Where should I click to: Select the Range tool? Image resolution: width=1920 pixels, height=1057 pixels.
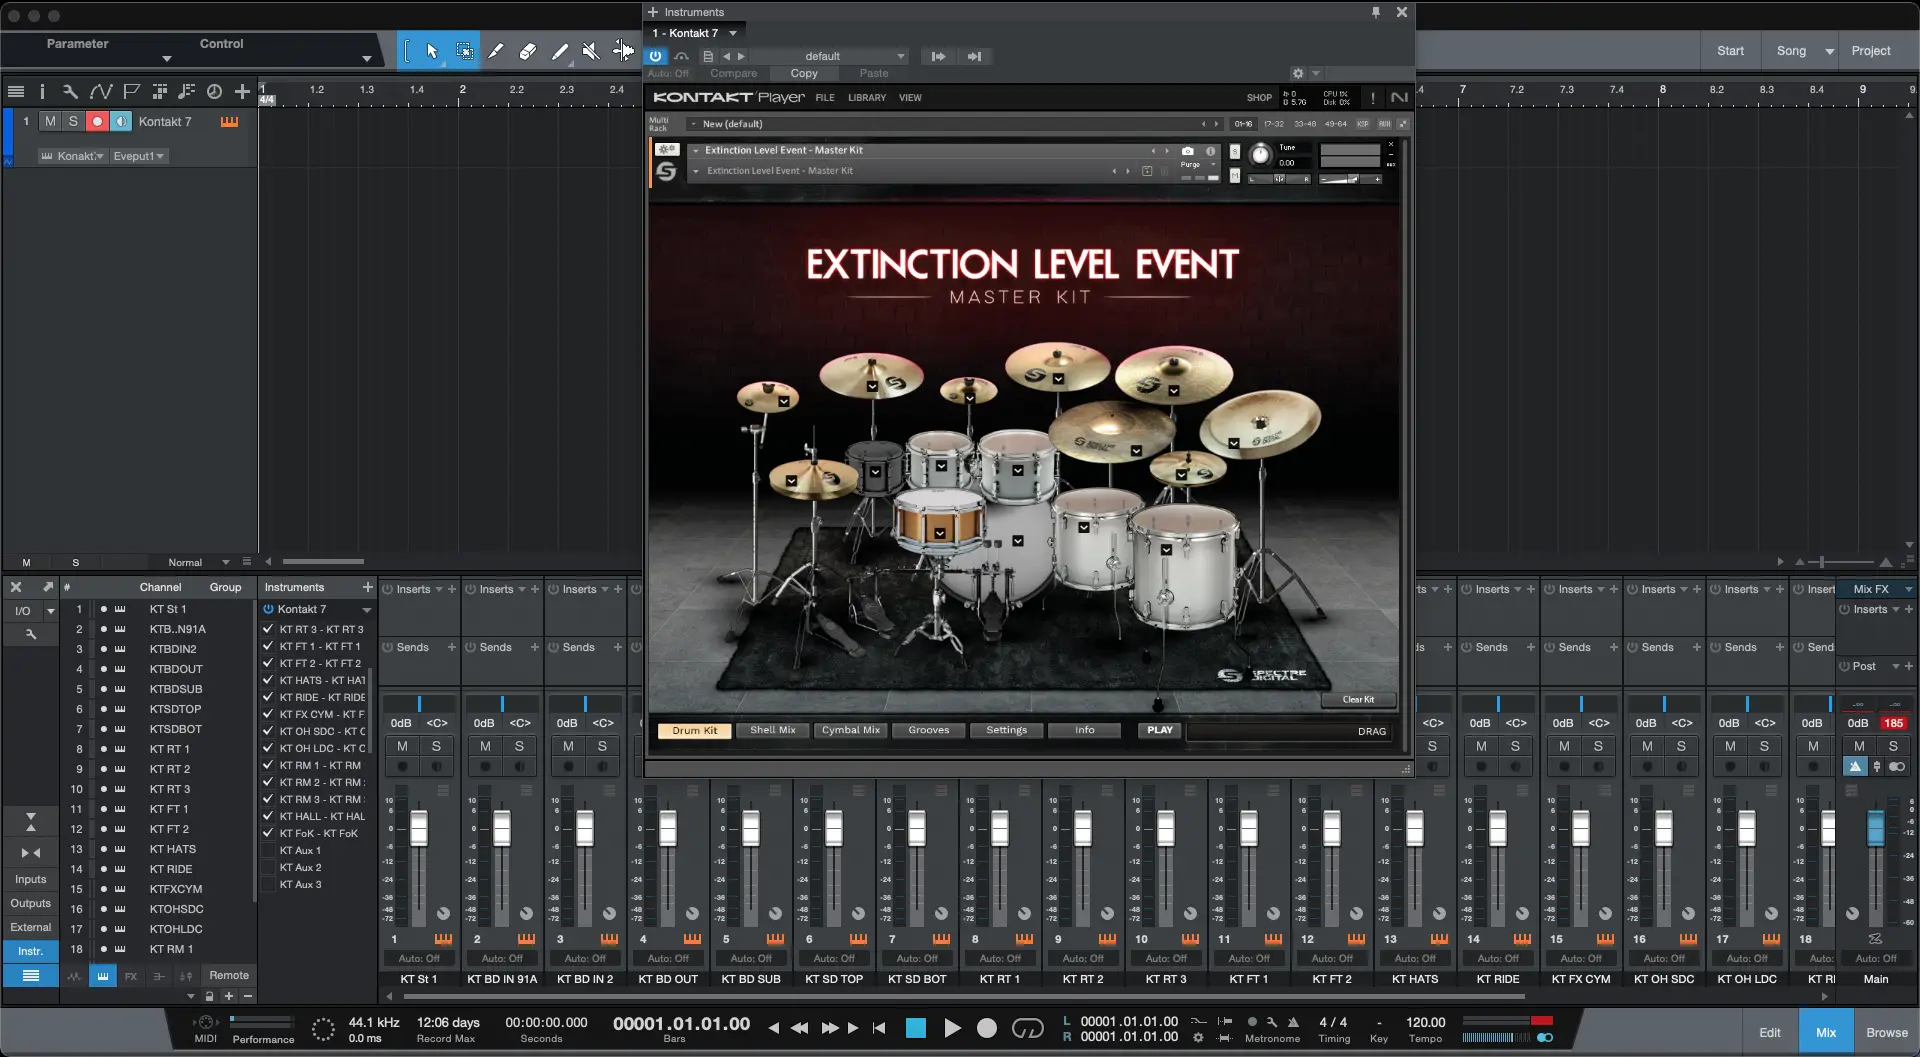click(x=465, y=51)
